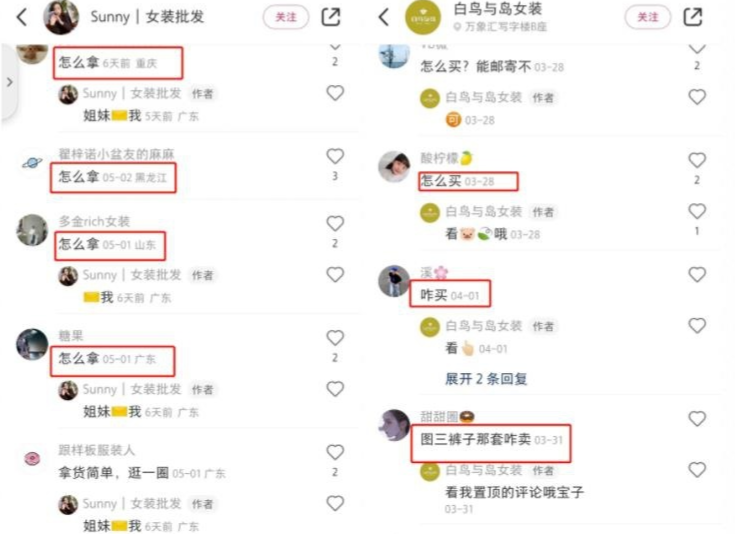Like 甜甜圈's 图三裤子 comment
735x534 pixels.
point(697,419)
